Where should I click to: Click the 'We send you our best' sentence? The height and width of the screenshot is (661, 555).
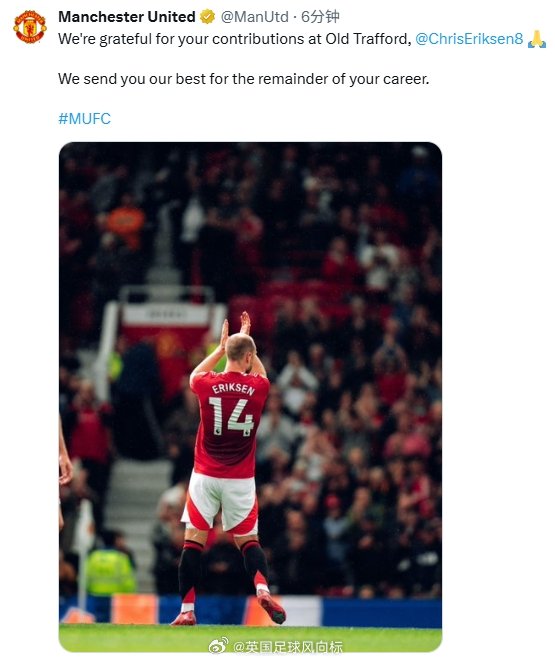pos(244,79)
